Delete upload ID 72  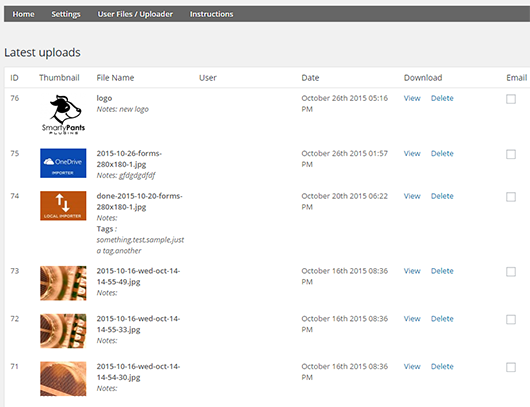442,319
